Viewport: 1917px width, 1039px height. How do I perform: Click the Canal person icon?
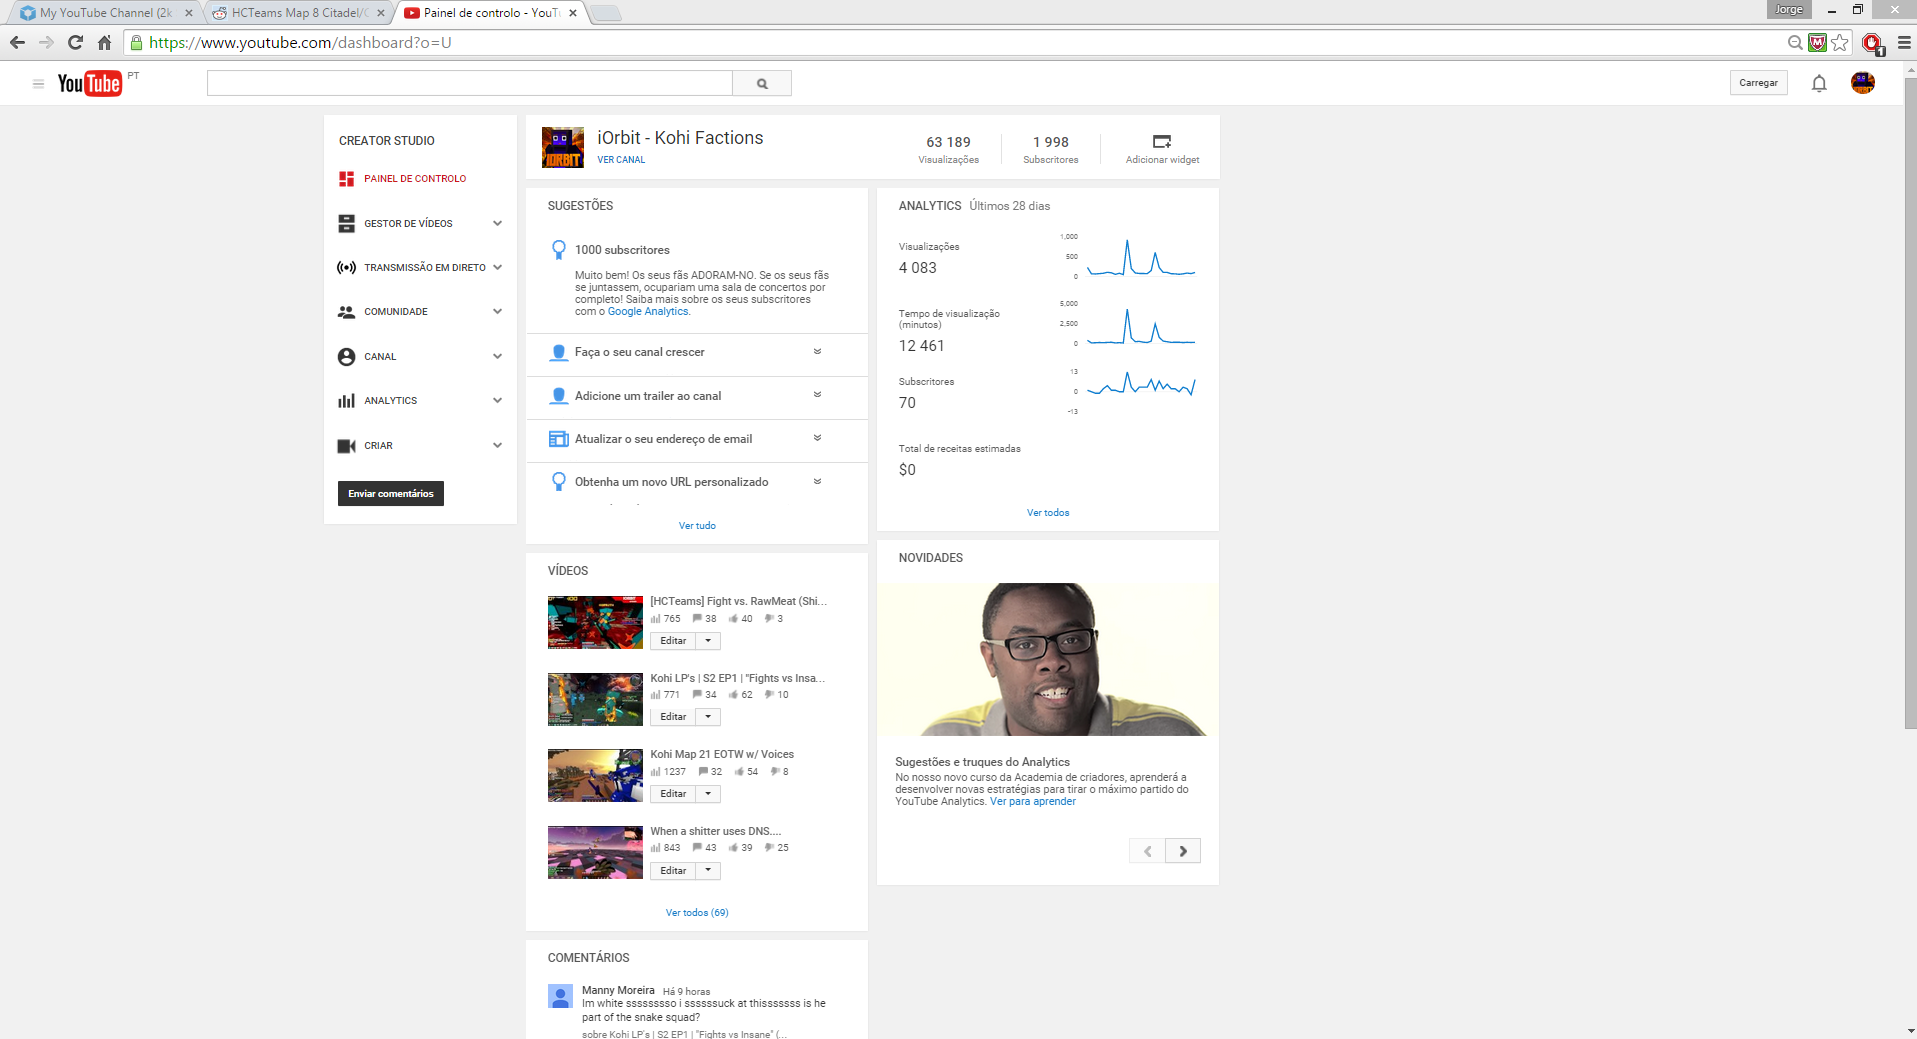346,356
